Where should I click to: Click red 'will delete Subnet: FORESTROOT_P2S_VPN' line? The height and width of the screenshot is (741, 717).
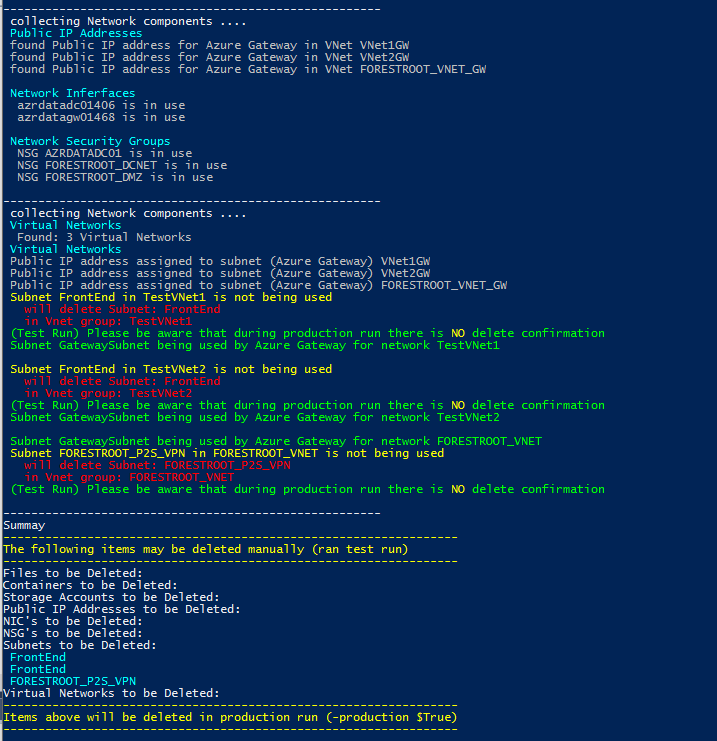[157, 465]
